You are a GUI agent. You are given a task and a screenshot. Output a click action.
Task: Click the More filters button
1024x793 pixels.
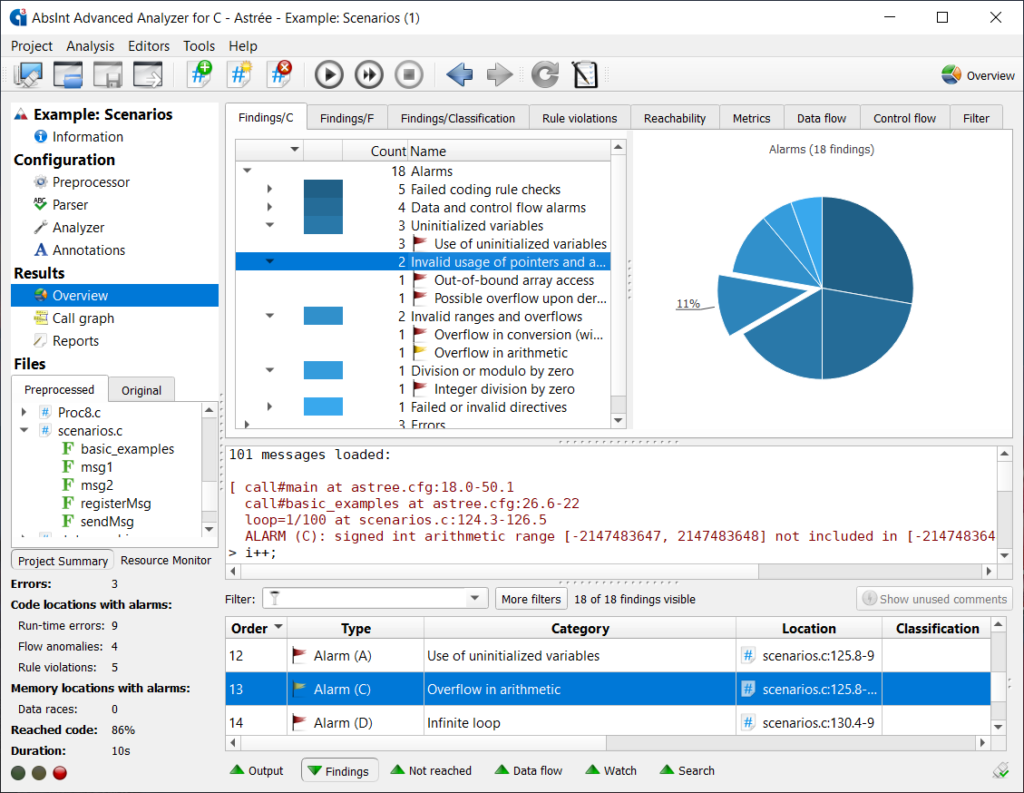531,599
